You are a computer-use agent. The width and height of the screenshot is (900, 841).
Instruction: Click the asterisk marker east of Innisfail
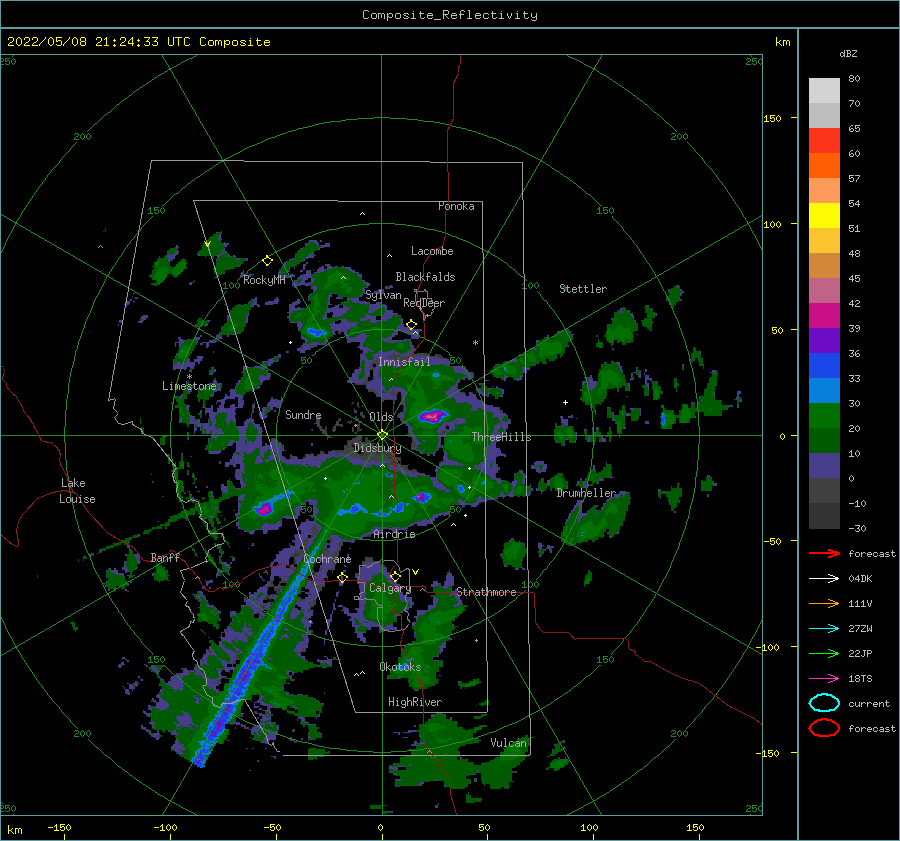[475, 343]
